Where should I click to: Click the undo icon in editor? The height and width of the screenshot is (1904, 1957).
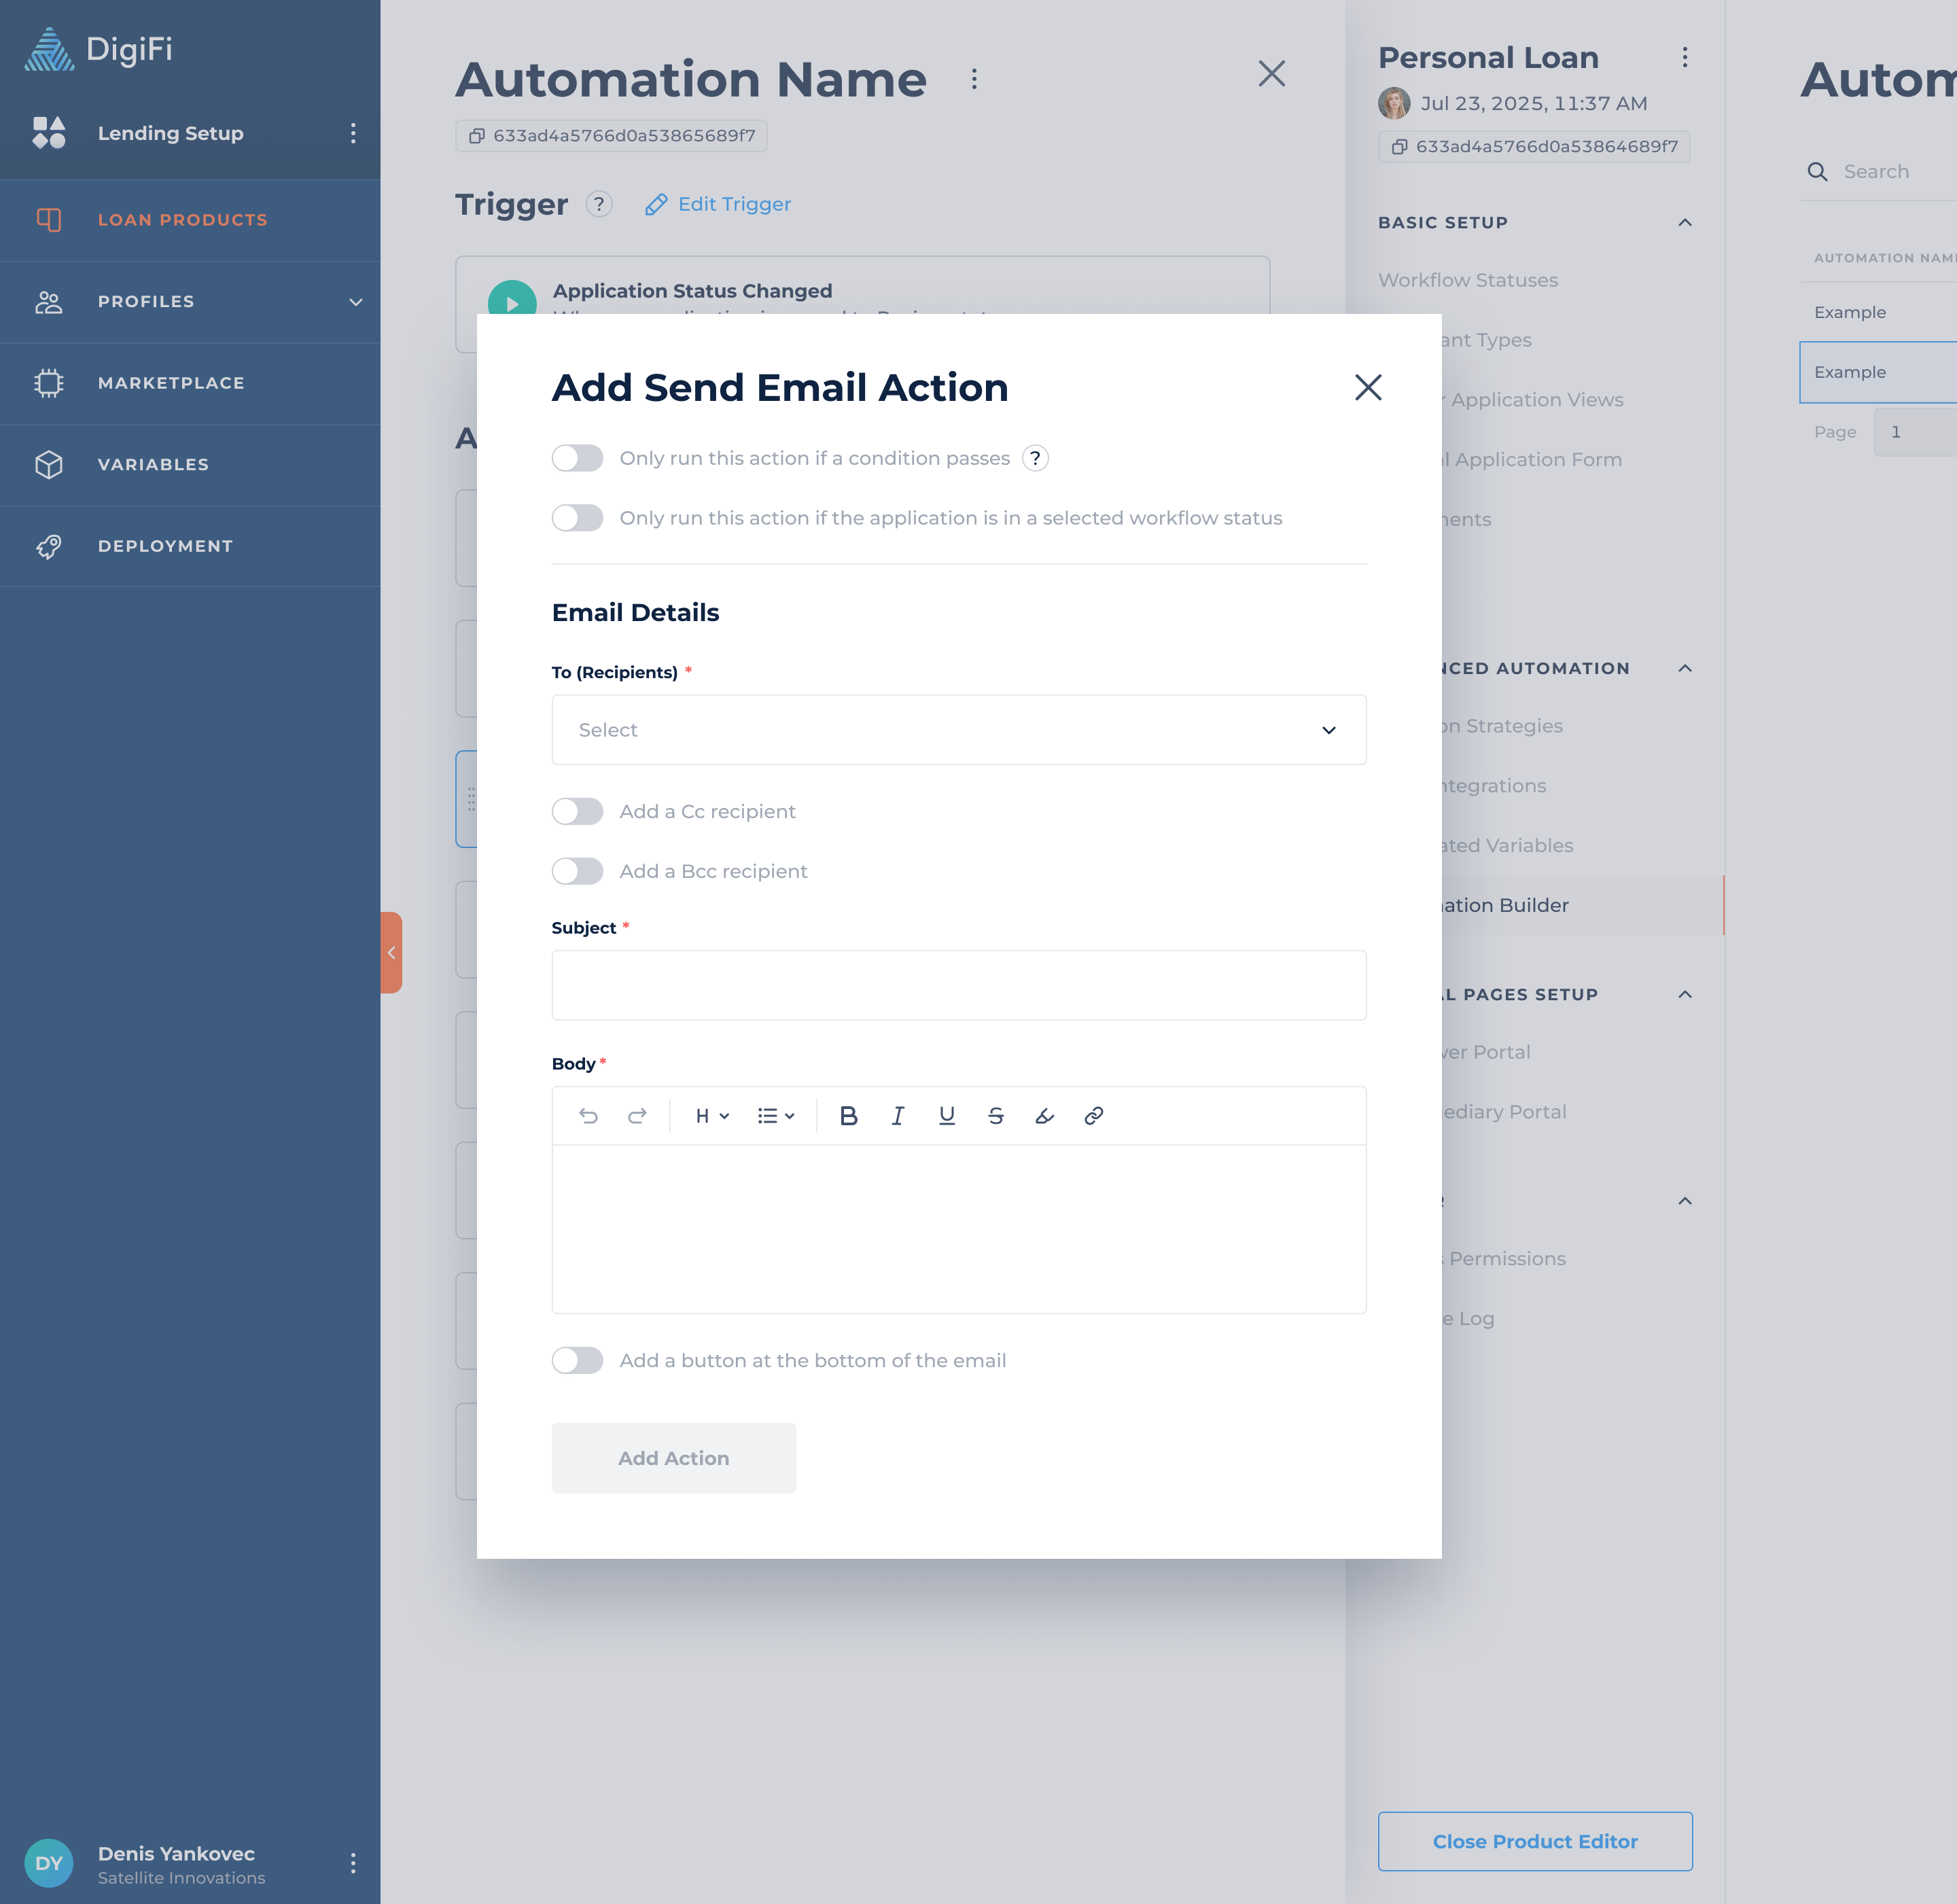coord(588,1116)
